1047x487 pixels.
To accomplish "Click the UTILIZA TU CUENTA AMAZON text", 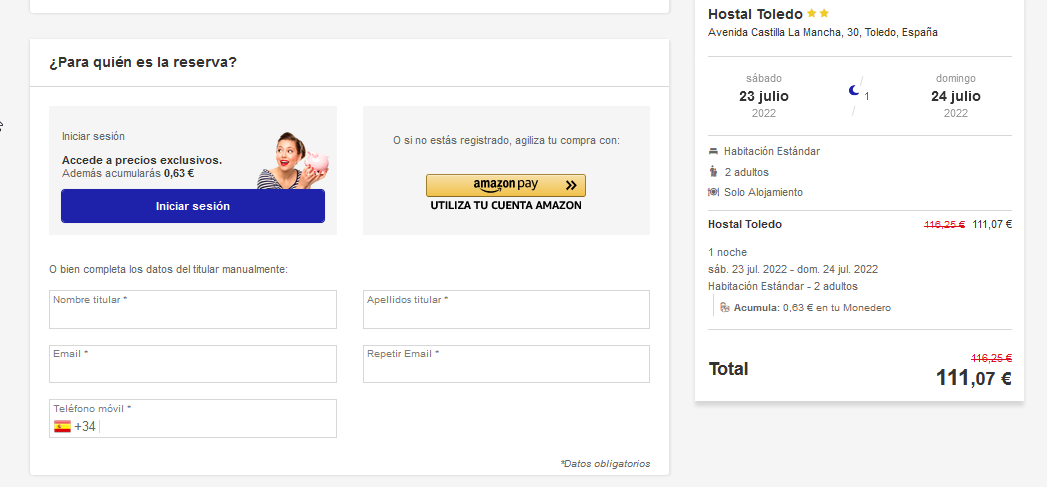I will pyautogui.click(x=505, y=206).
